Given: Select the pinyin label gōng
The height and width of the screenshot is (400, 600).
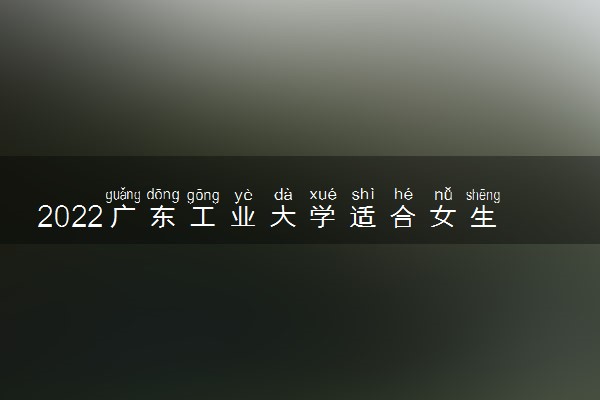Looking at the screenshot, I should (x=203, y=196).
